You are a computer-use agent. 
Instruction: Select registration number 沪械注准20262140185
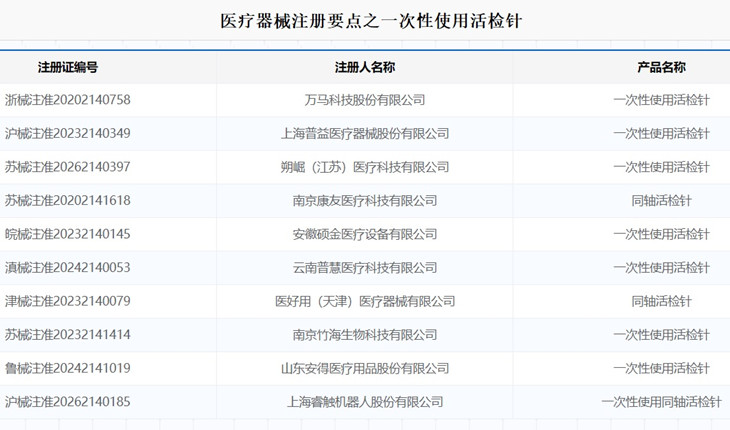click(68, 401)
